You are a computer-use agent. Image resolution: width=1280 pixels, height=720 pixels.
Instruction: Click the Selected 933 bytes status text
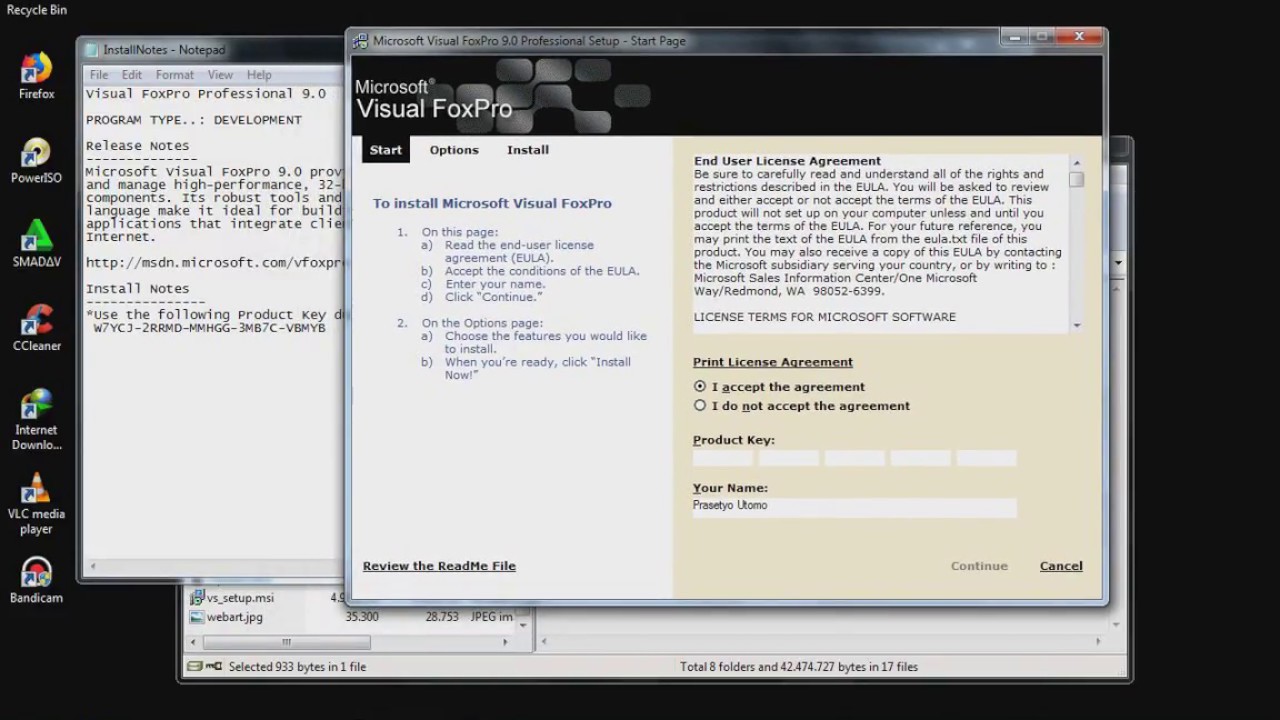(x=298, y=667)
